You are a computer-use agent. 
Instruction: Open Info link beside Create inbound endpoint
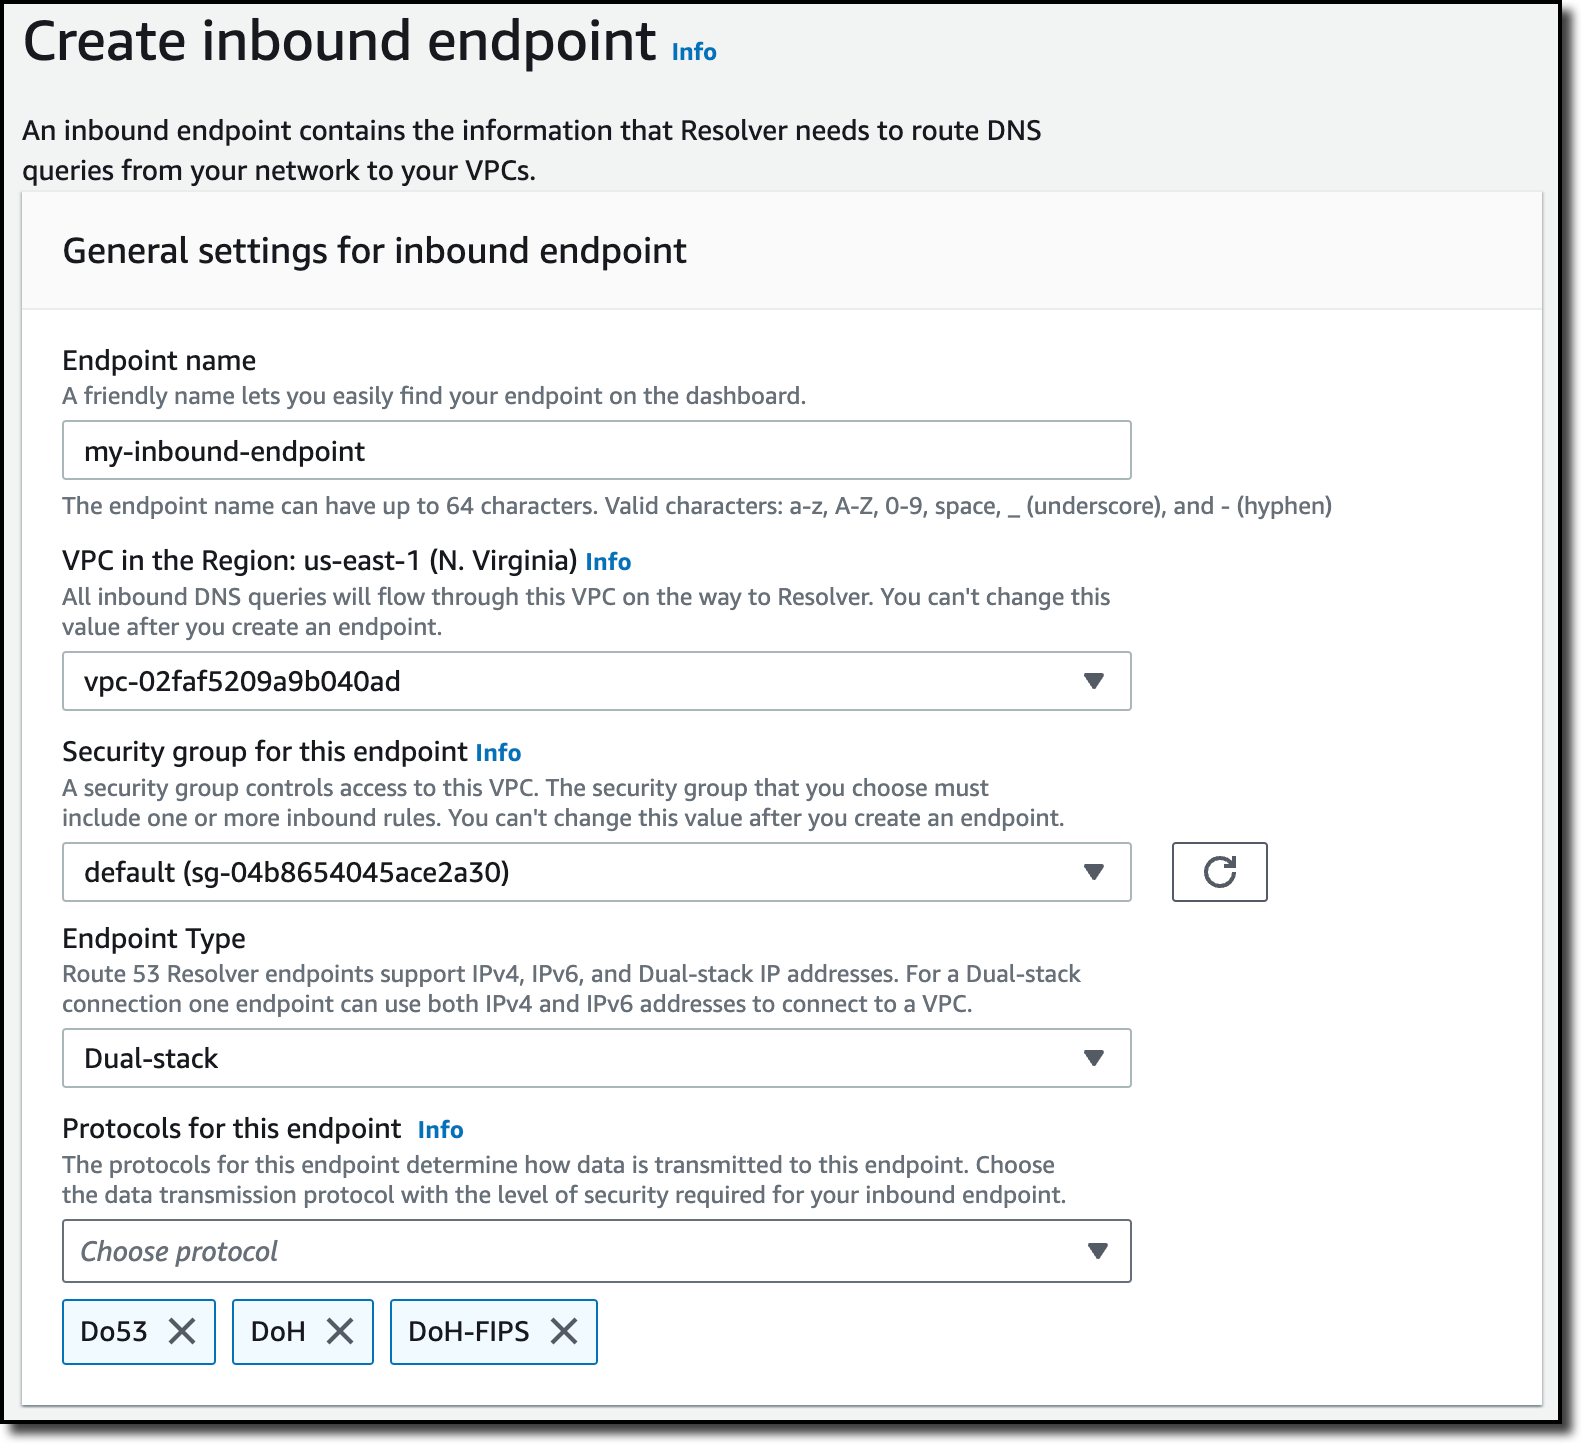point(694,52)
